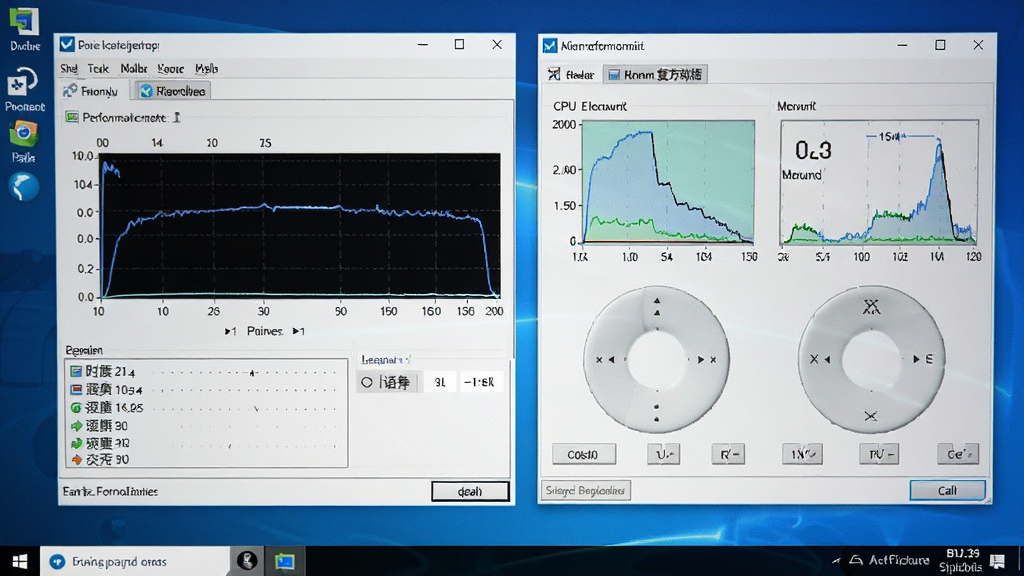
Task: Open the Pnonect desktop shortcut
Action: [x=24, y=89]
